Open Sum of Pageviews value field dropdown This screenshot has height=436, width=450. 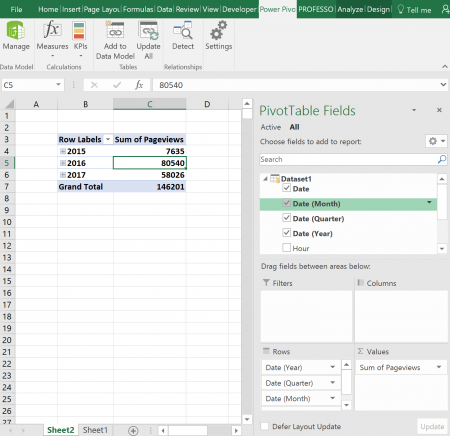tap(439, 367)
